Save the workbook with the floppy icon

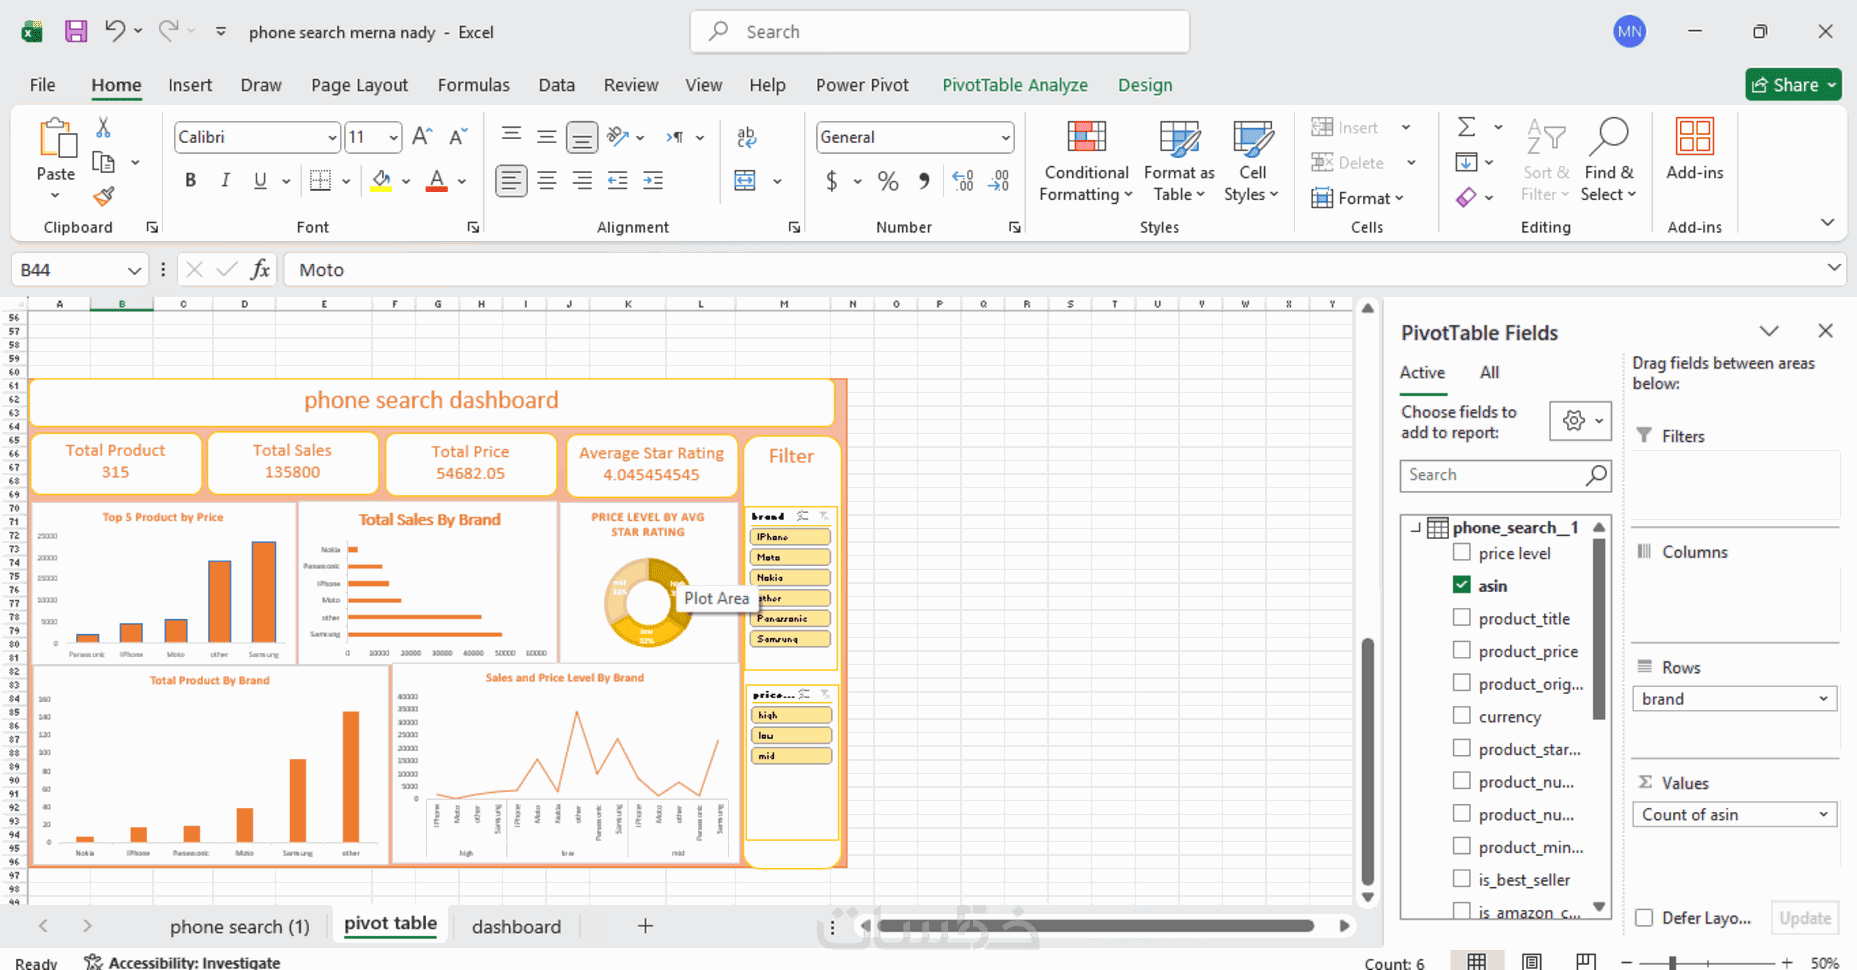click(76, 31)
